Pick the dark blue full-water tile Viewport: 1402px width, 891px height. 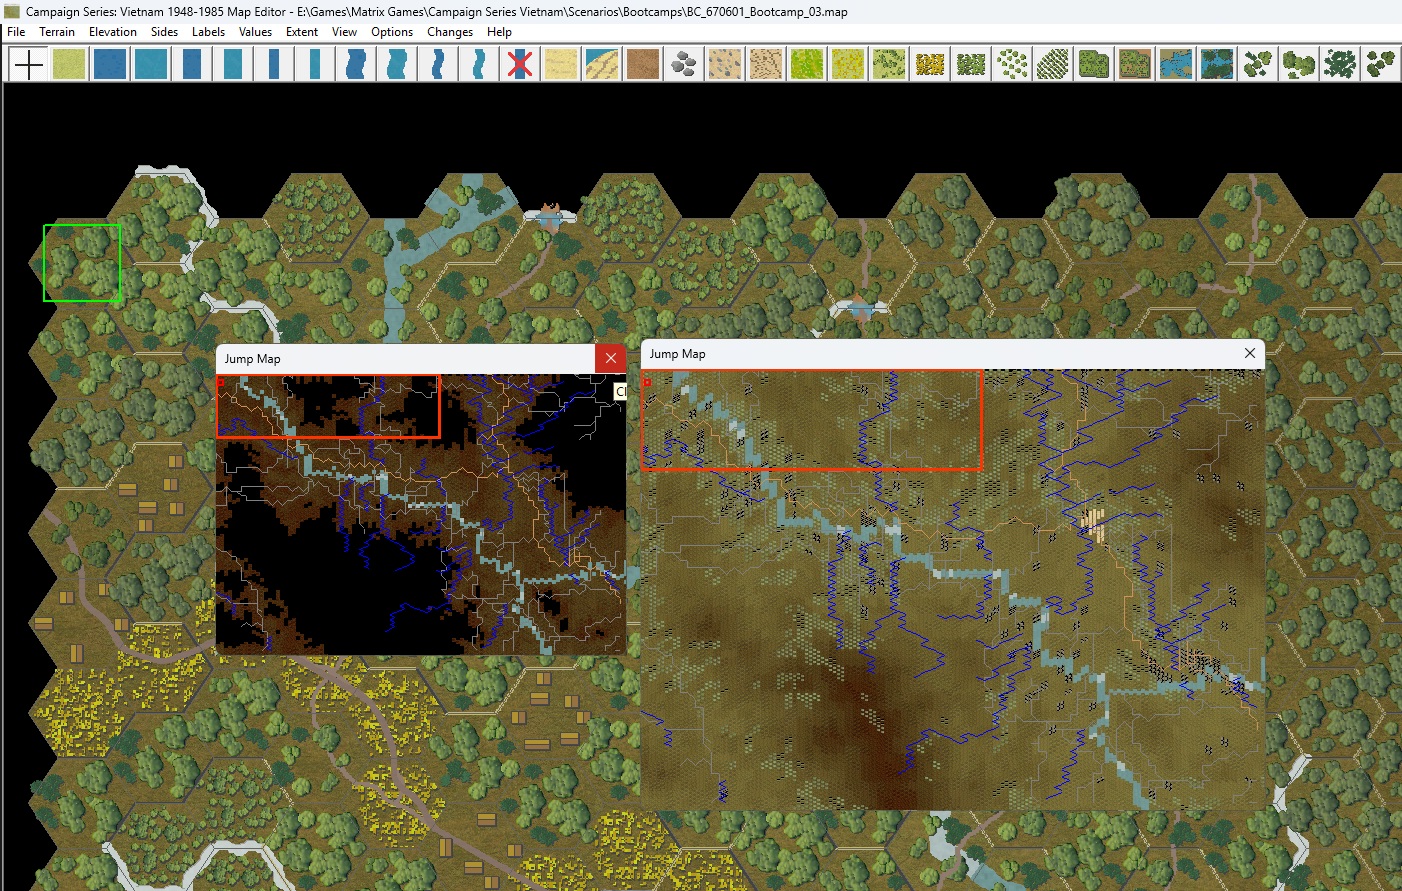click(x=110, y=64)
